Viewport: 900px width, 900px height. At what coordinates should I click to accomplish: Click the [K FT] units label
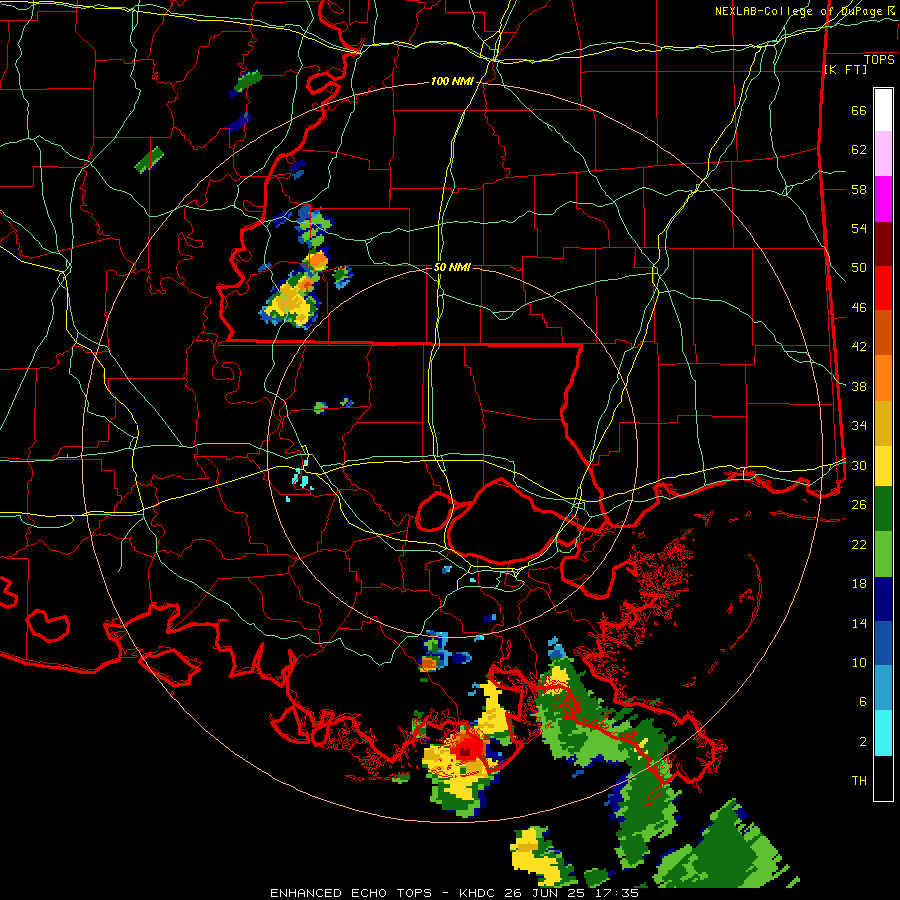[x=845, y=70]
